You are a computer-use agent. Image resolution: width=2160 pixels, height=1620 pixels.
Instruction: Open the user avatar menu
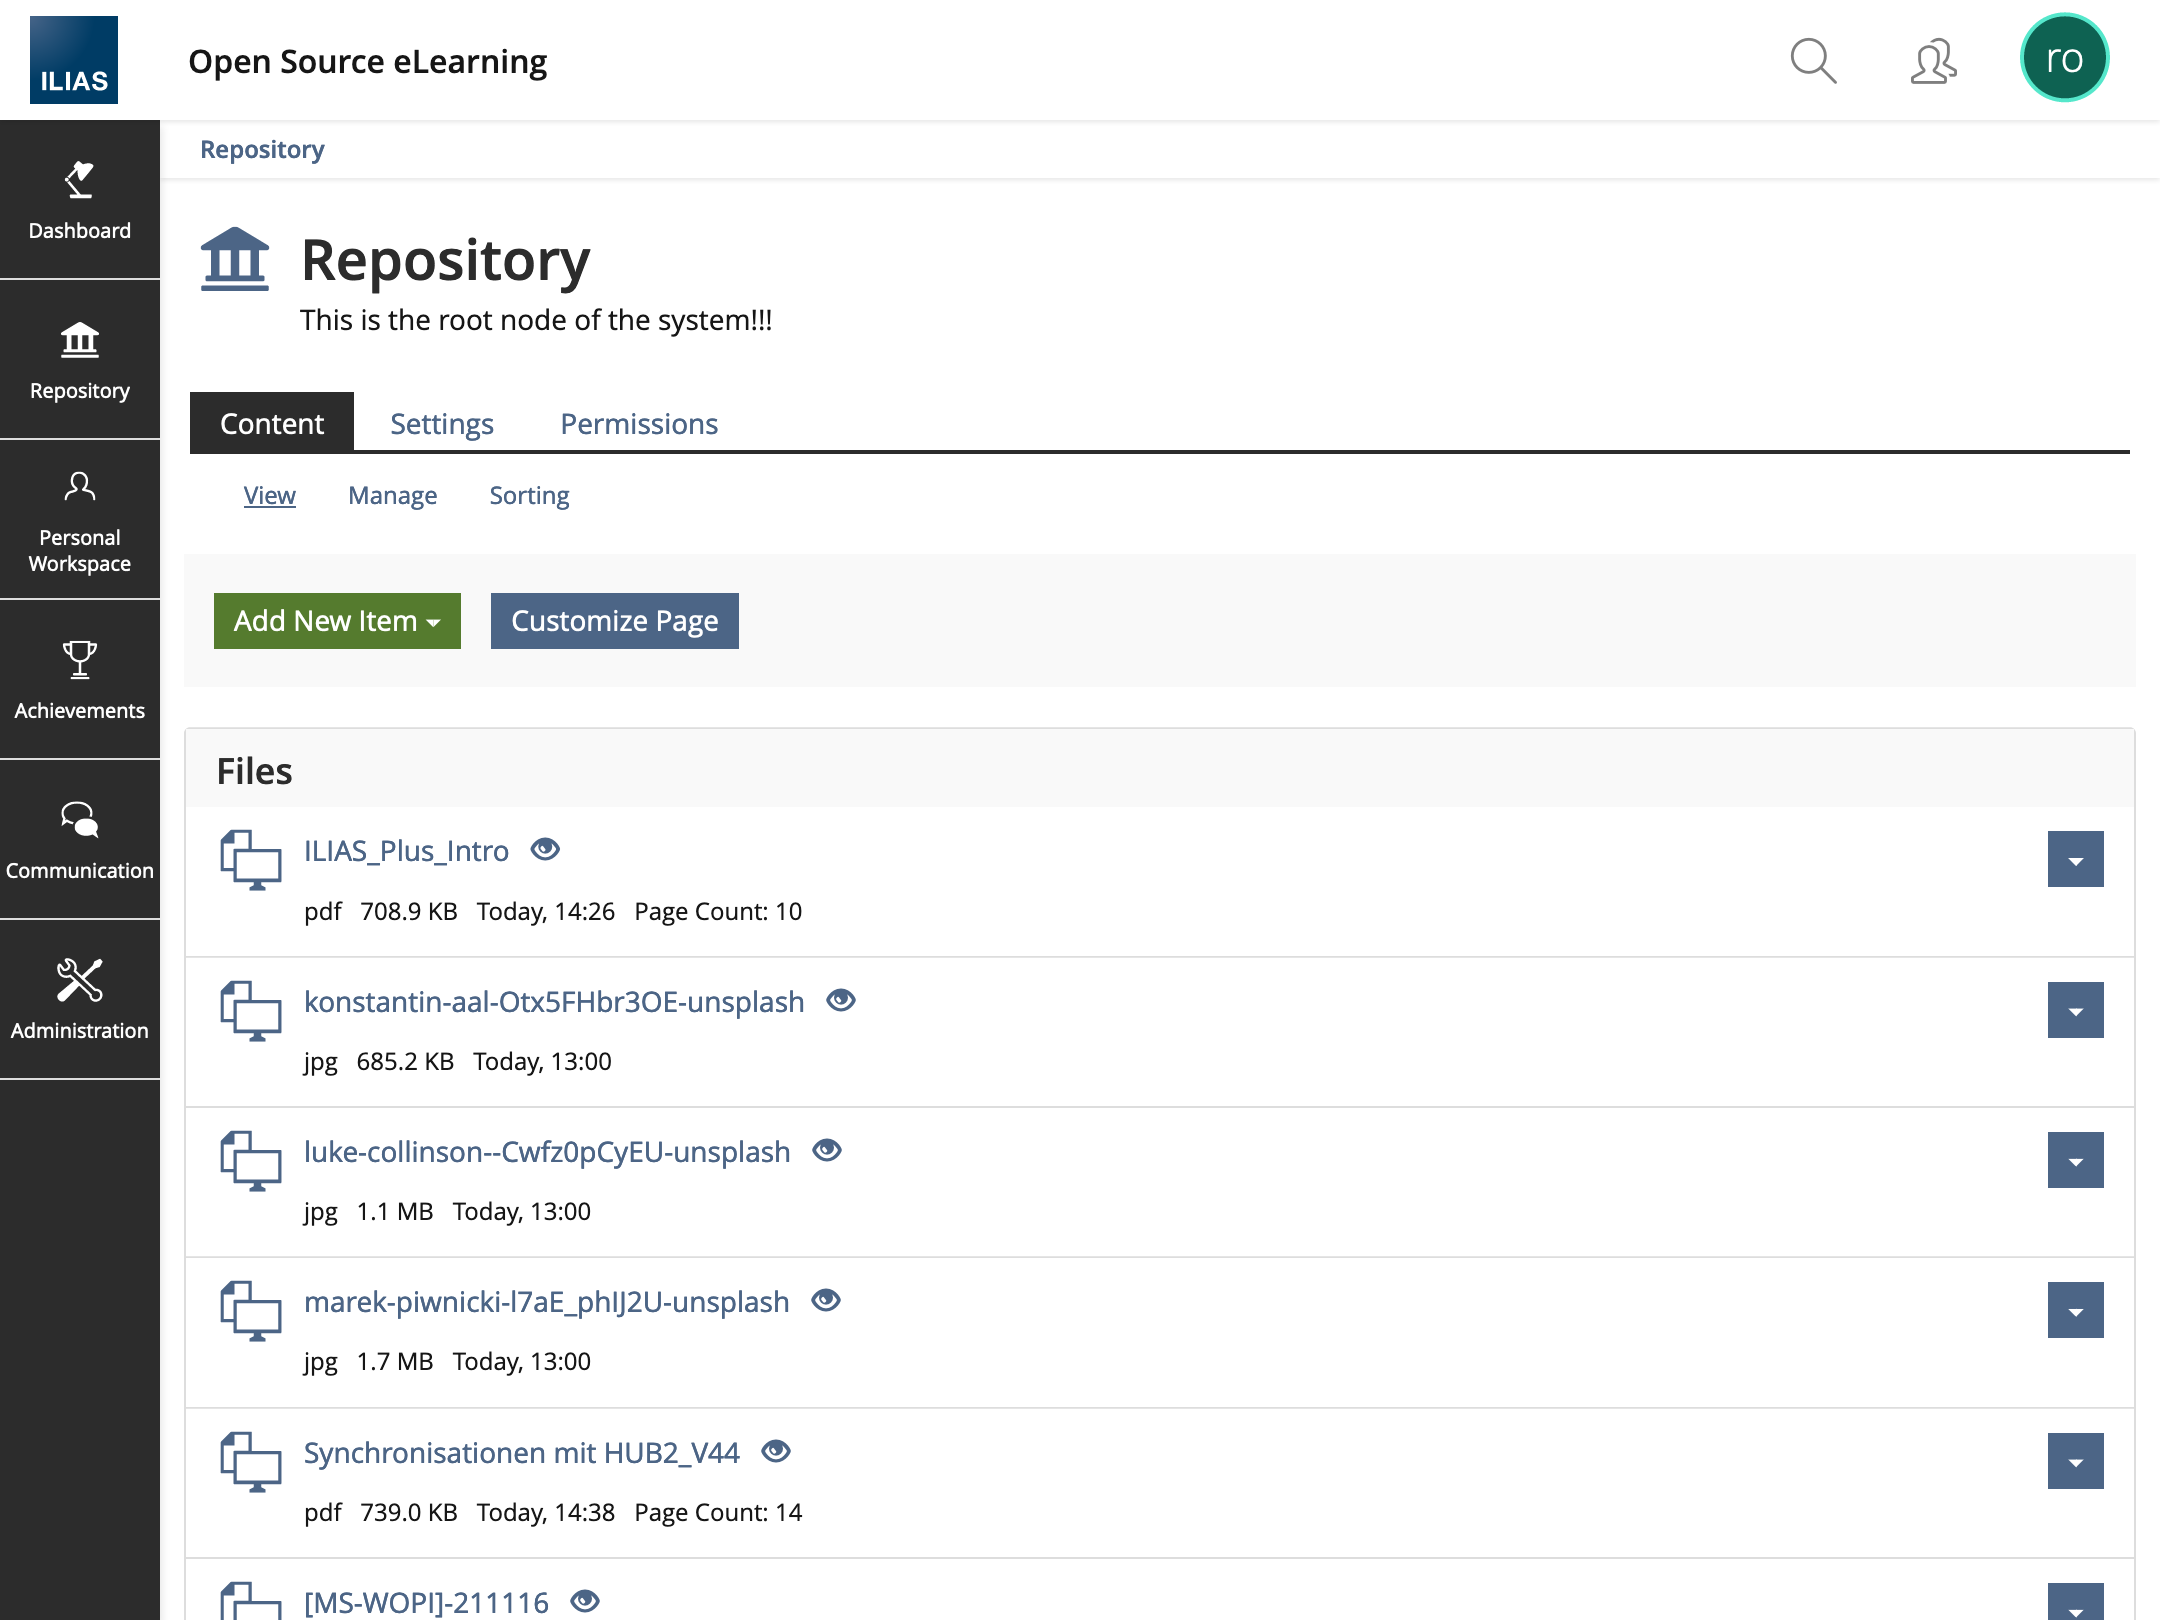tap(2064, 58)
